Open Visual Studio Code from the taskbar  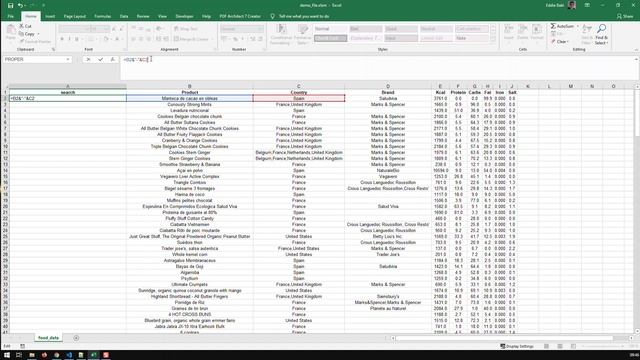(69, 355)
